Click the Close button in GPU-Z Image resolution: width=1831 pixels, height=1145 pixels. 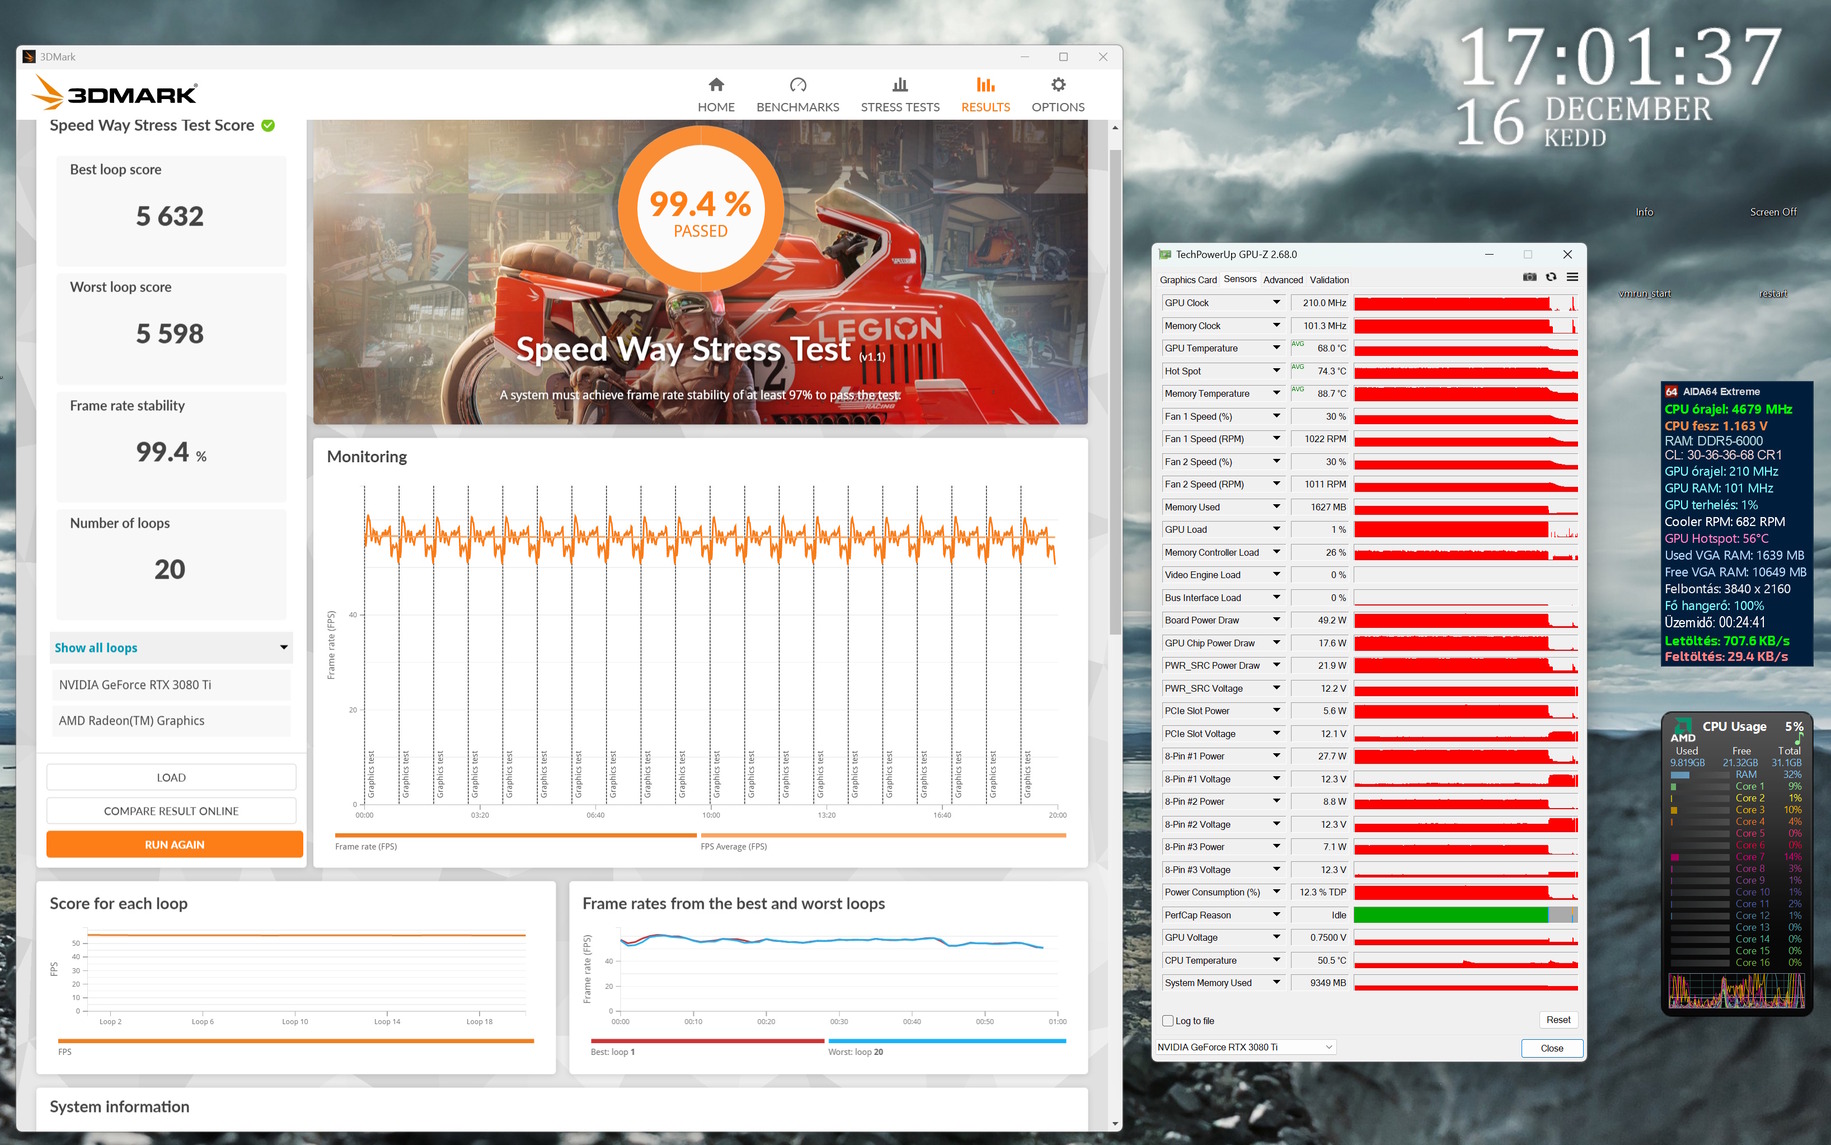1552,1048
